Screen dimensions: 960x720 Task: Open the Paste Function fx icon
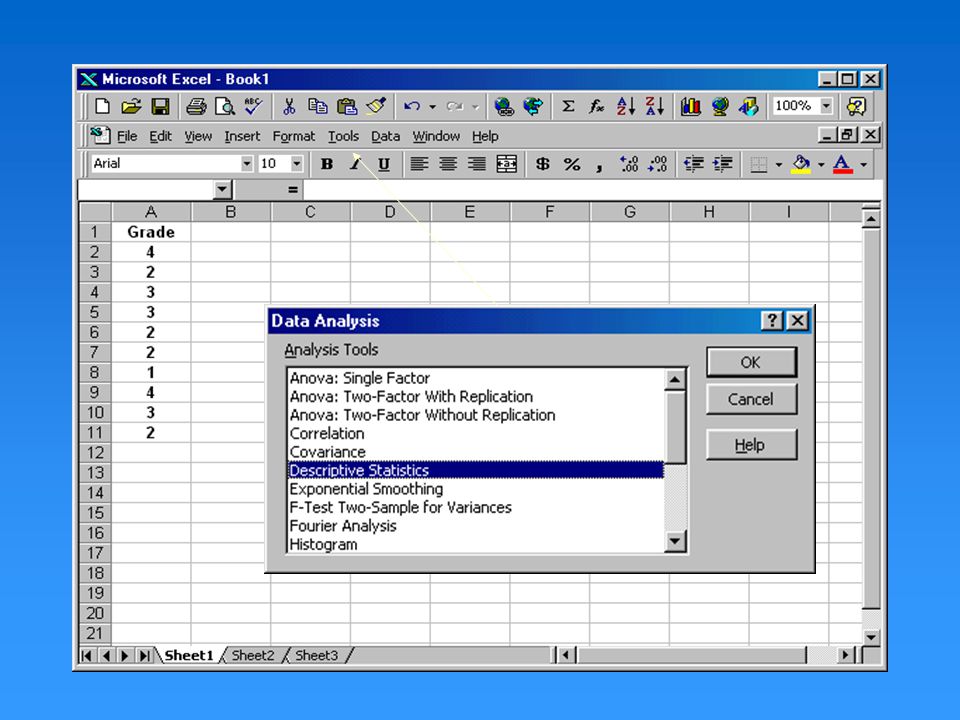coord(596,107)
